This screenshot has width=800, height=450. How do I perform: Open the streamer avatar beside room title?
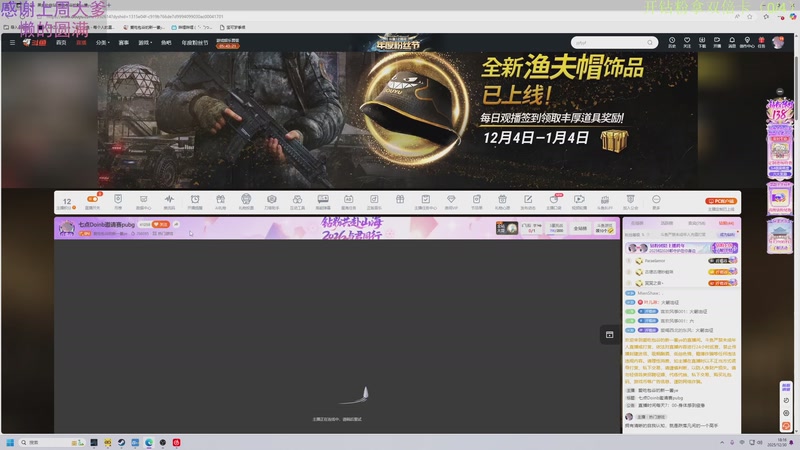(67, 228)
